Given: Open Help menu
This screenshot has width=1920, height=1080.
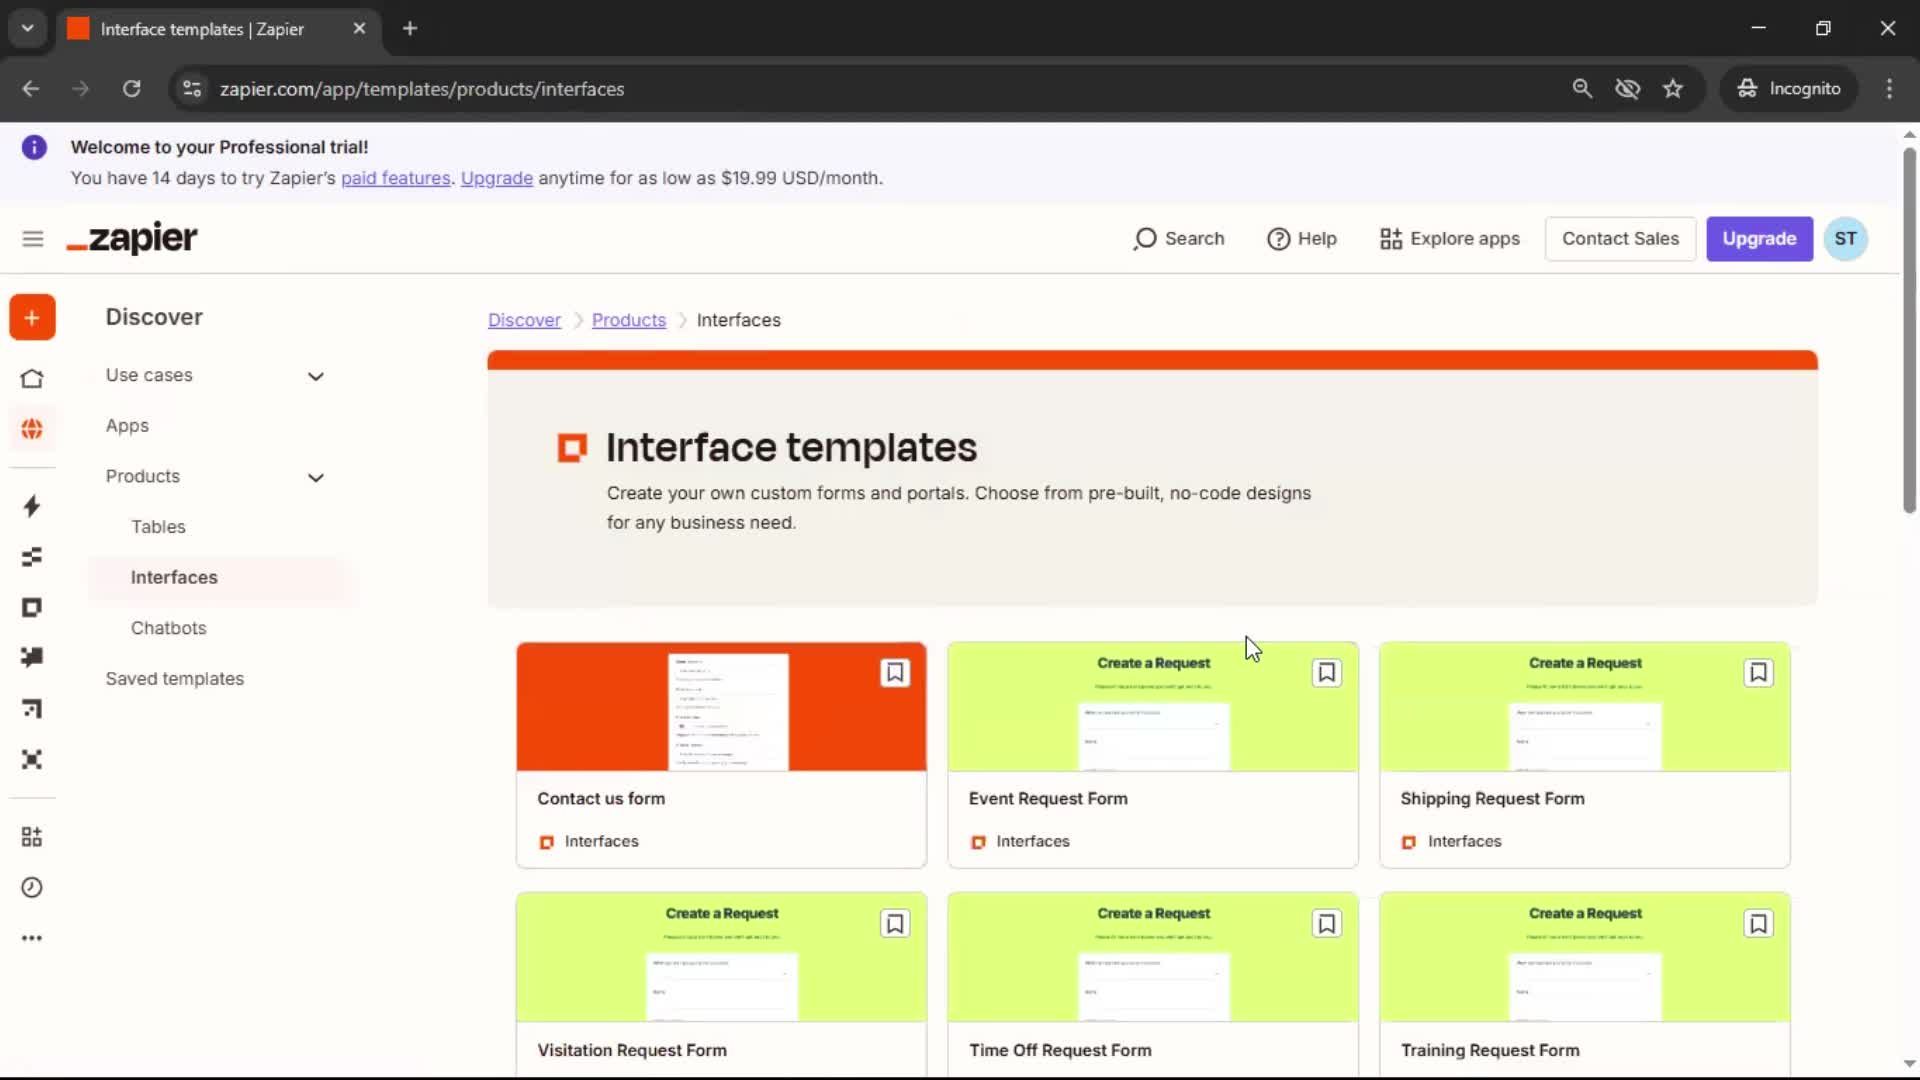Looking at the screenshot, I should pyautogui.click(x=1302, y=239).
